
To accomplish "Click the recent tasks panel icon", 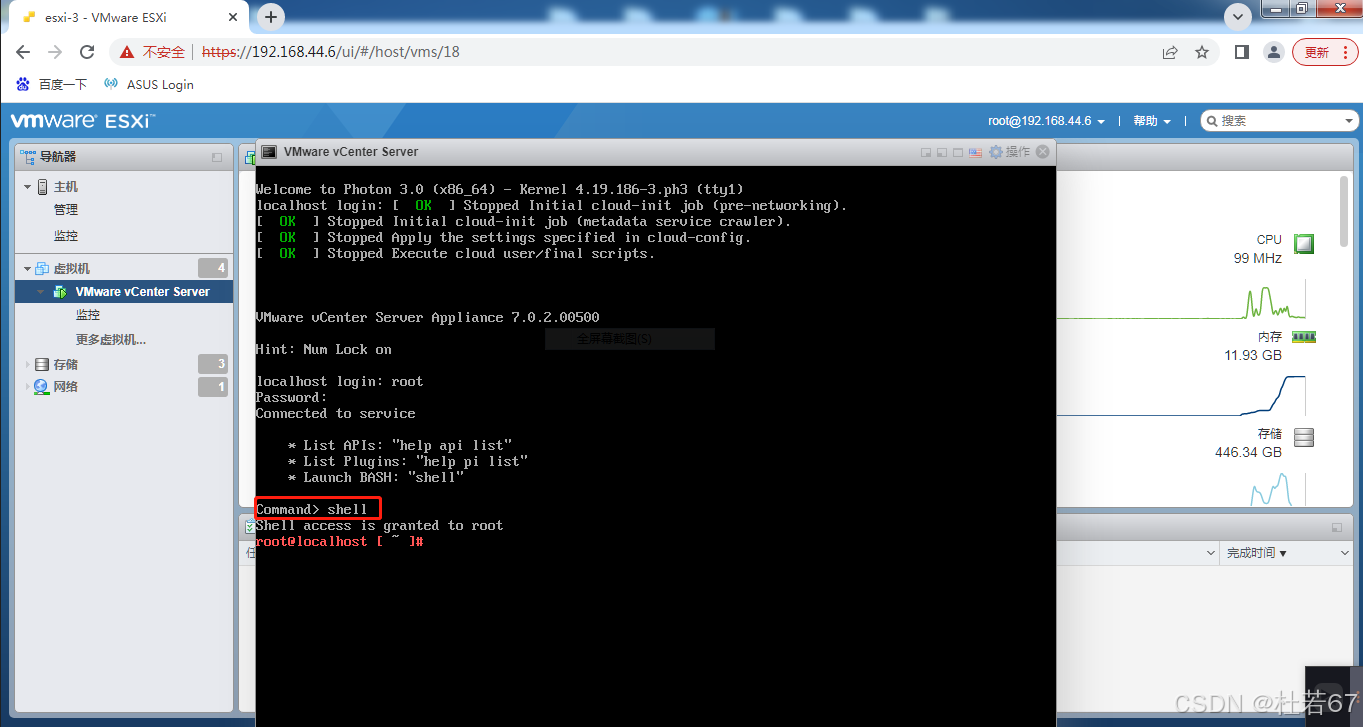I will click(250, 527).
